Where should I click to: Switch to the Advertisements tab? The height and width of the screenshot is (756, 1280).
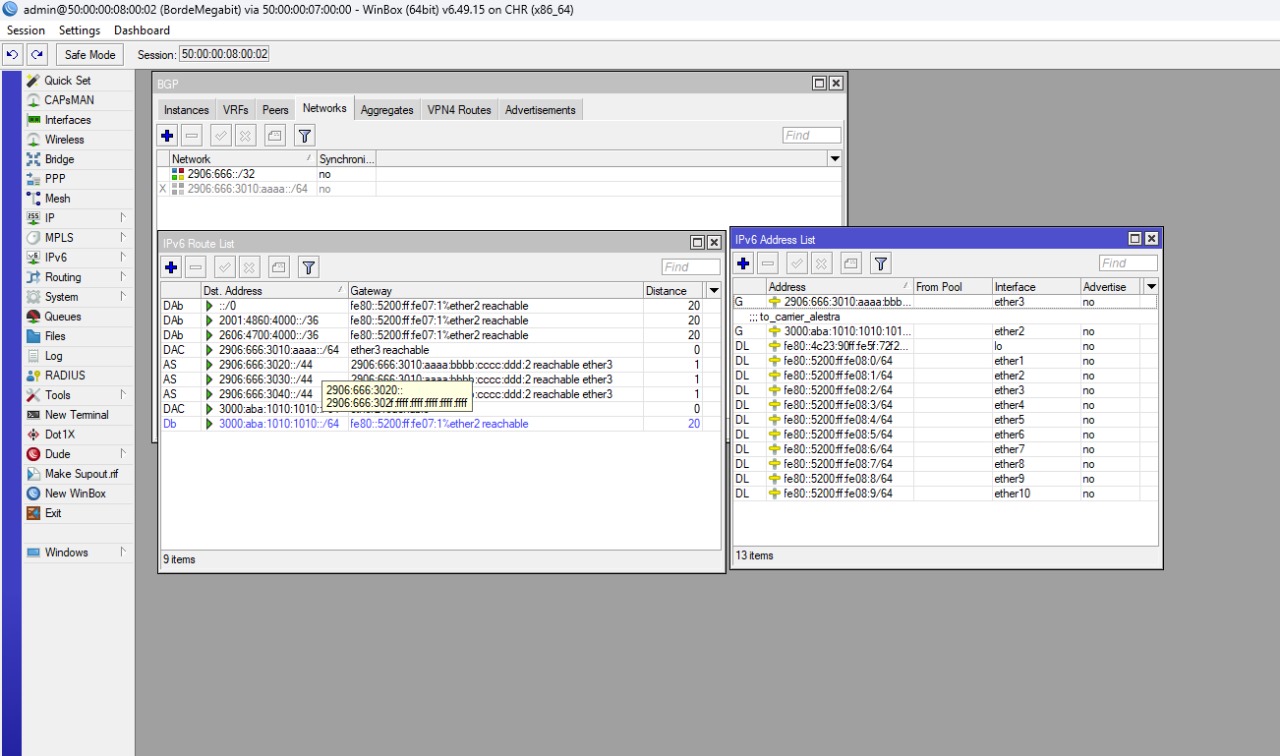point(540,110)
